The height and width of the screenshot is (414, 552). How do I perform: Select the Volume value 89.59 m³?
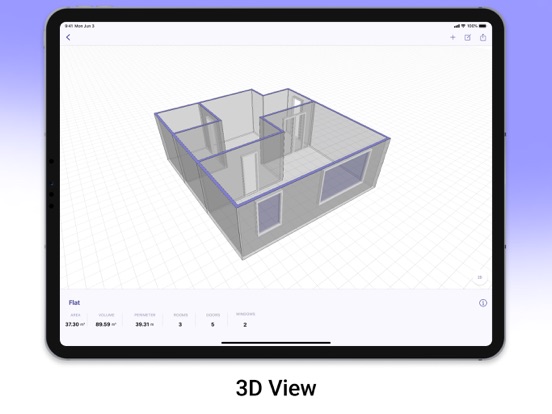(106, 324)
